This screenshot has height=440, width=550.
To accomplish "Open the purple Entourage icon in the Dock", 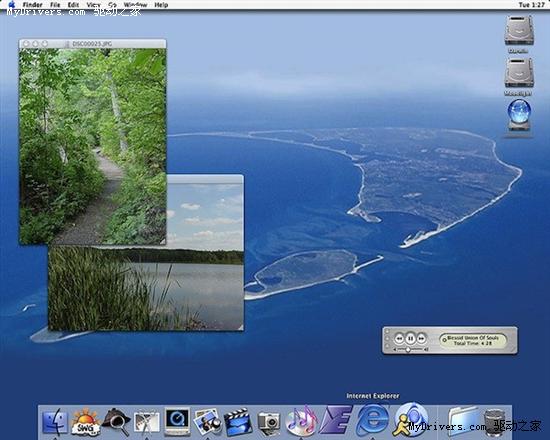I will (x=336, y=420).
